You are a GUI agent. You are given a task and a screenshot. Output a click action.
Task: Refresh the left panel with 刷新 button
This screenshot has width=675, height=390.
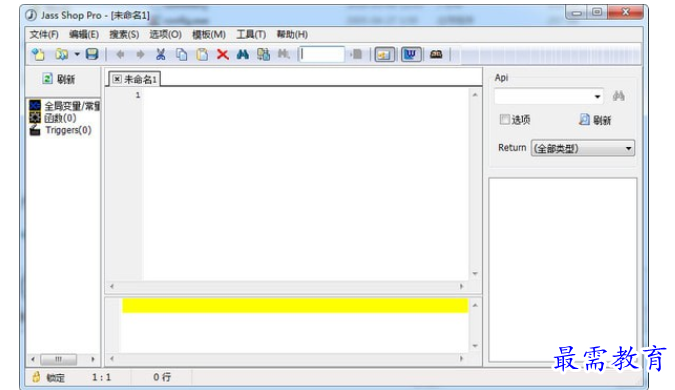59,79
